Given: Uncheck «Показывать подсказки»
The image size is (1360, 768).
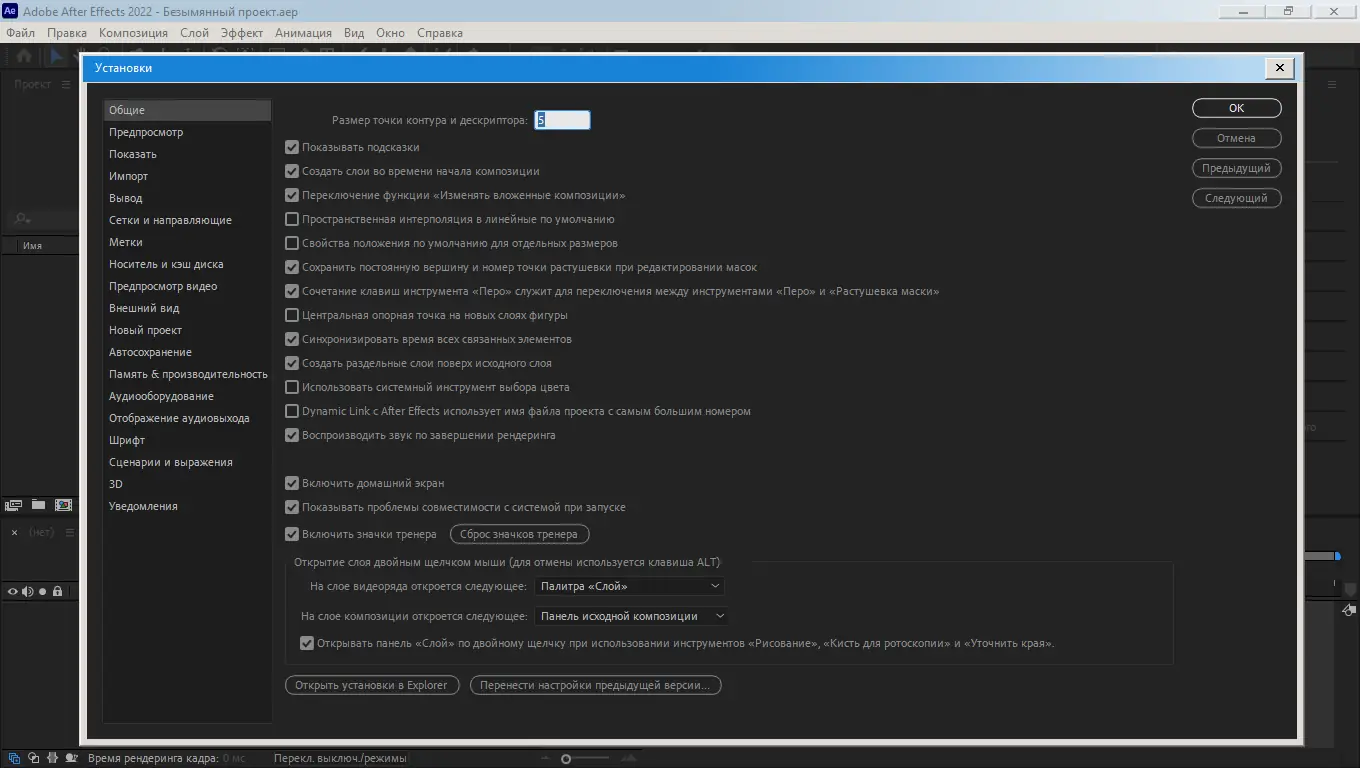Looking at the screenshot, I should (292, 147).
